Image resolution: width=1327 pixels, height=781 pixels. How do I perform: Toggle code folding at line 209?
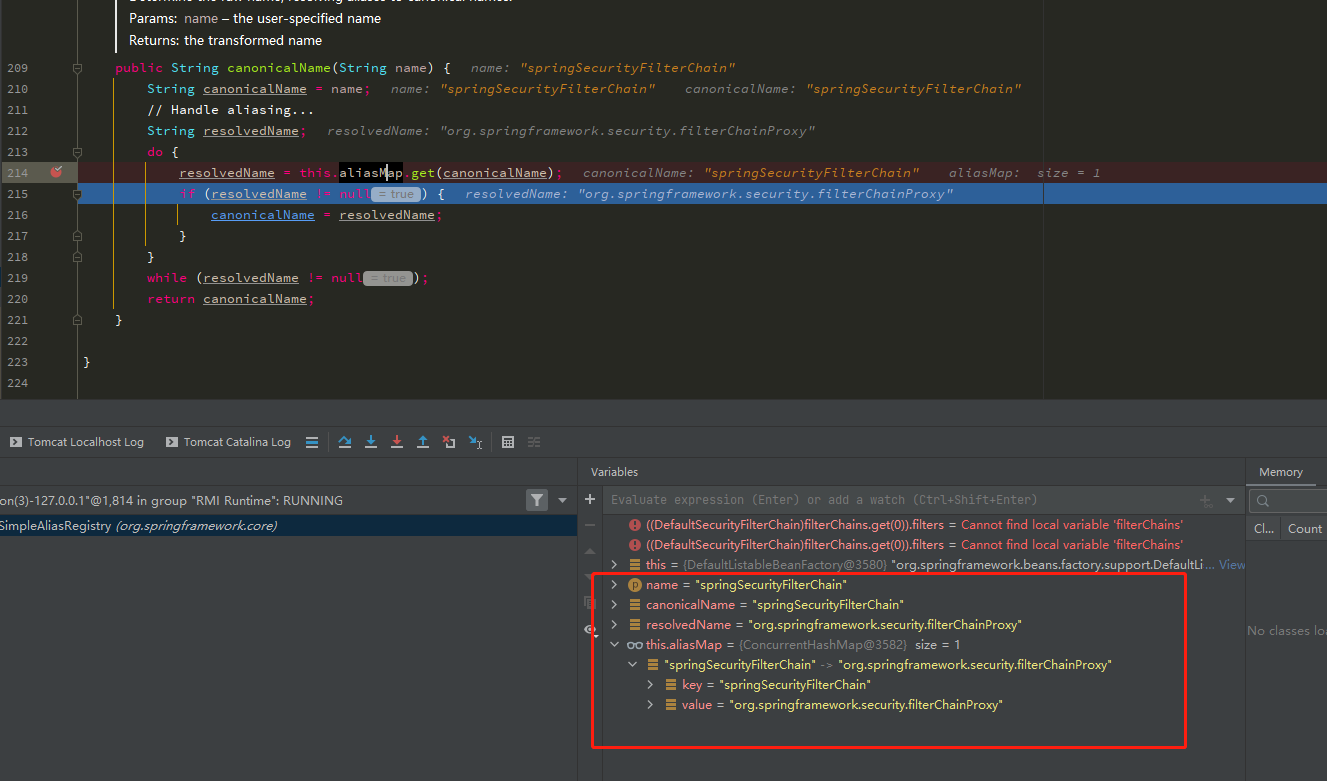coord(77,68)
